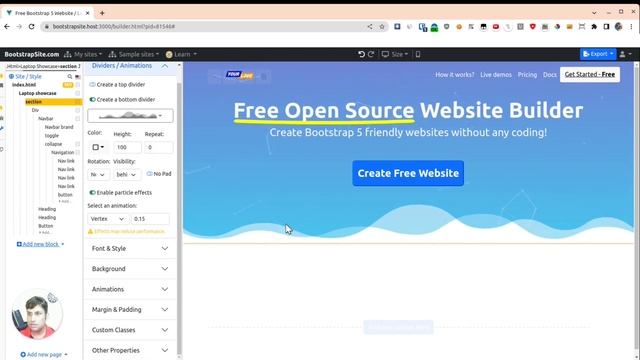640x360 pixels.
Task: Open the Rotation dropdown
Action: coord(98,174)
